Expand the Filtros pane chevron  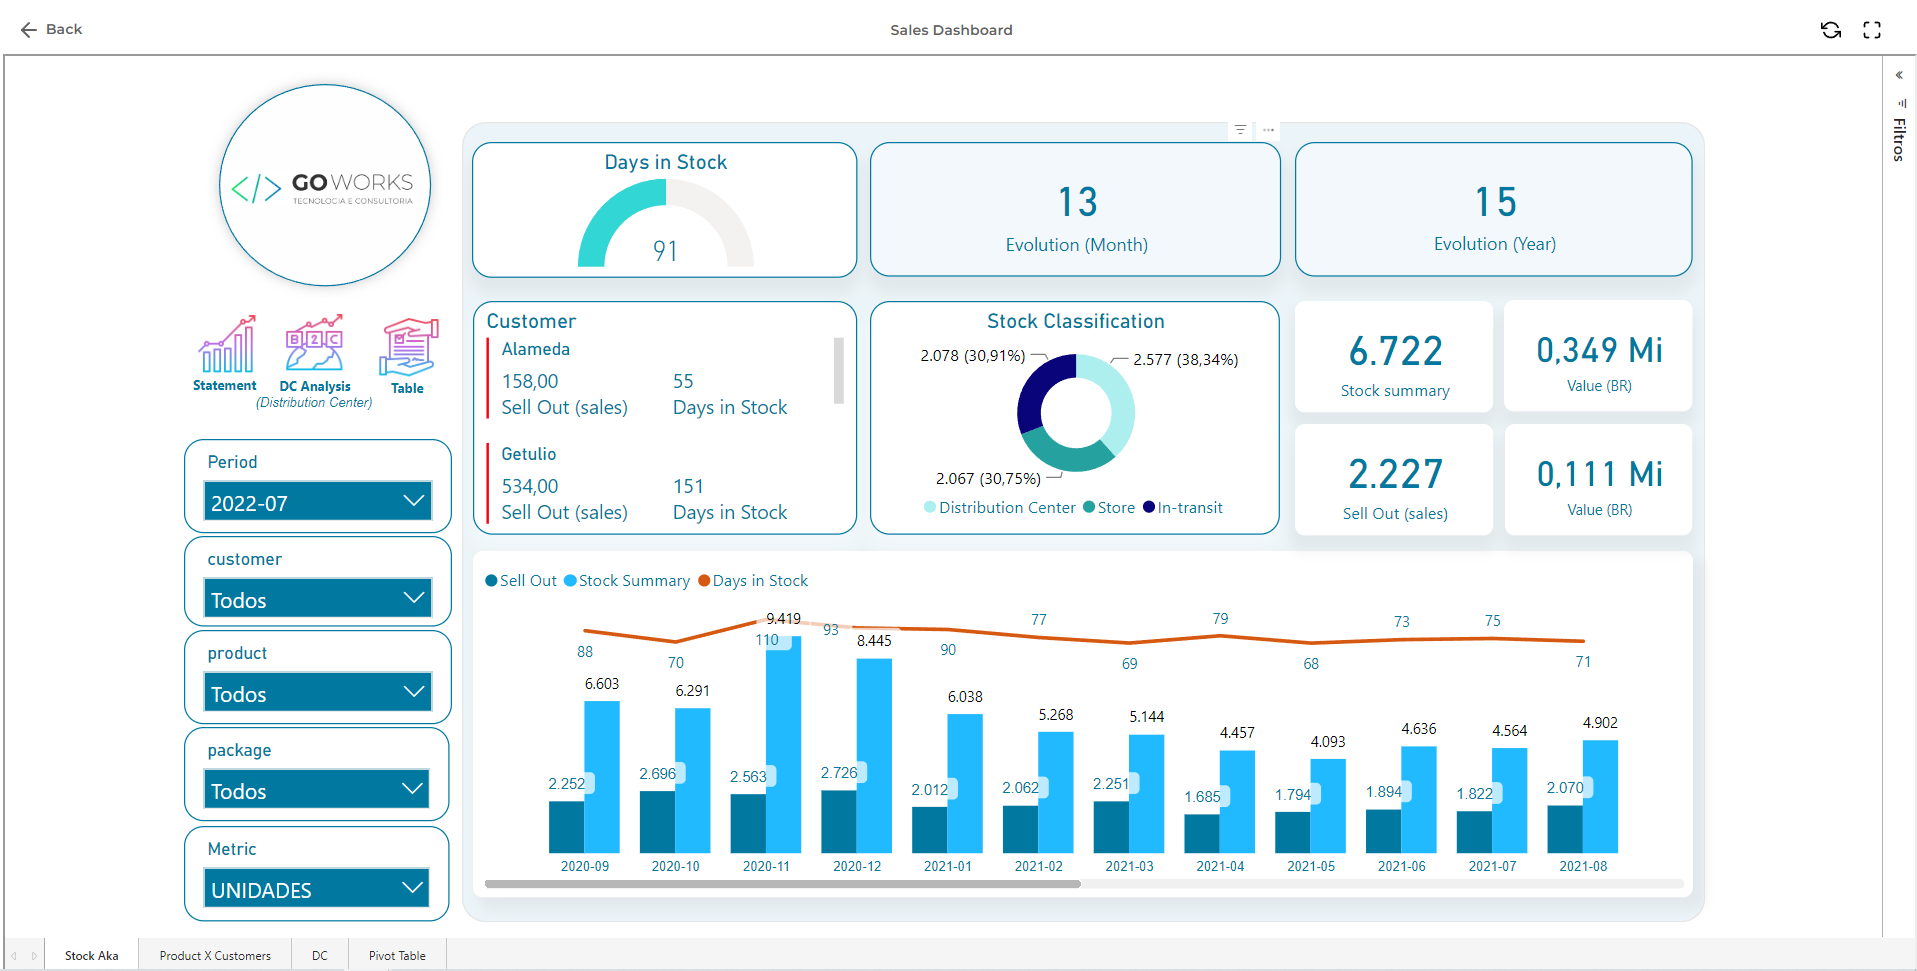[1899, 75]
